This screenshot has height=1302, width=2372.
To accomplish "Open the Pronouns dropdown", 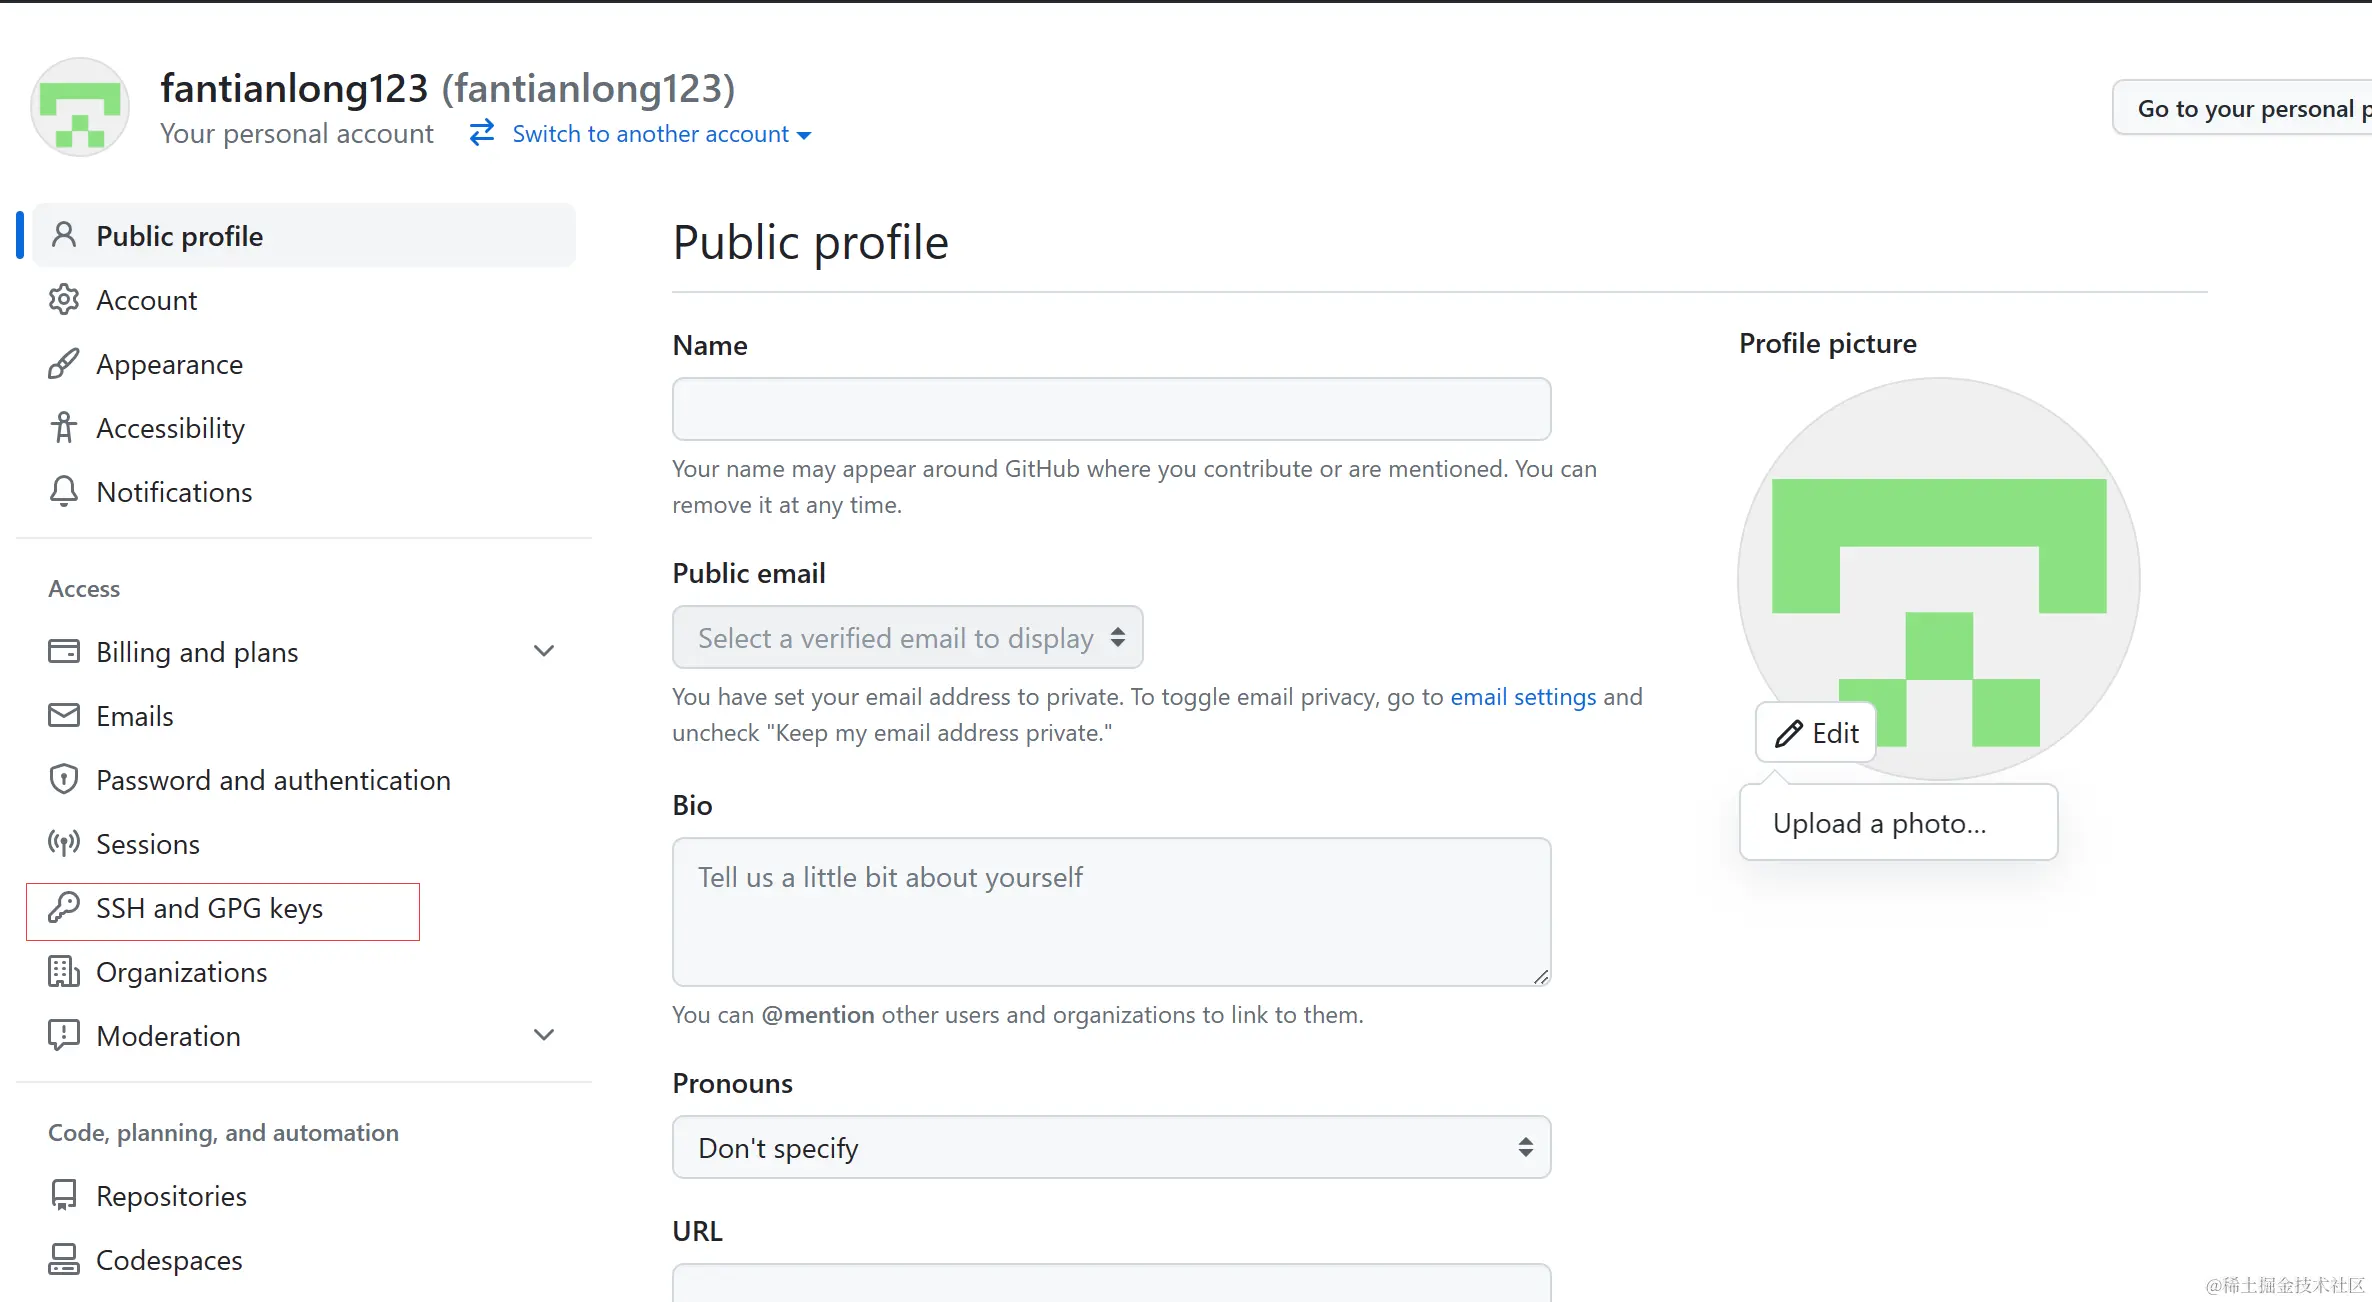I will 1111,1148.
